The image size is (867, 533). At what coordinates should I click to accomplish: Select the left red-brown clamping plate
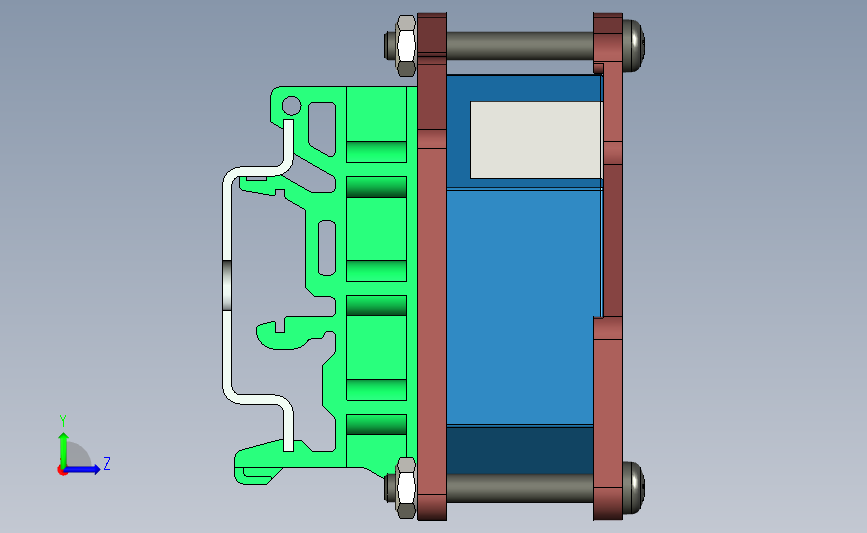(432, 266)
